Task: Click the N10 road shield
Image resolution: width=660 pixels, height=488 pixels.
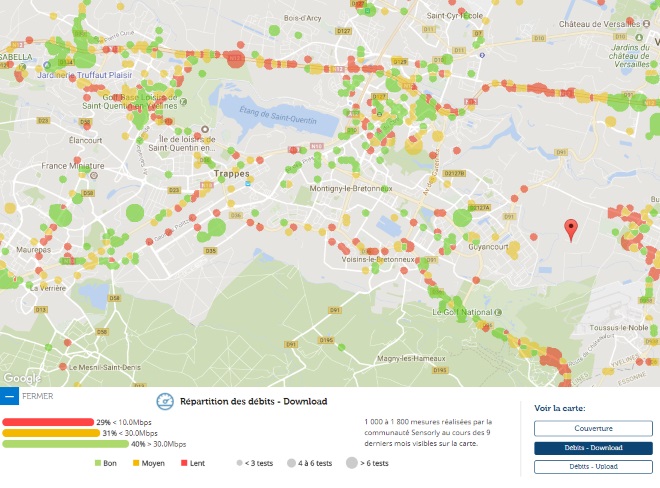Action: [316, 146]
